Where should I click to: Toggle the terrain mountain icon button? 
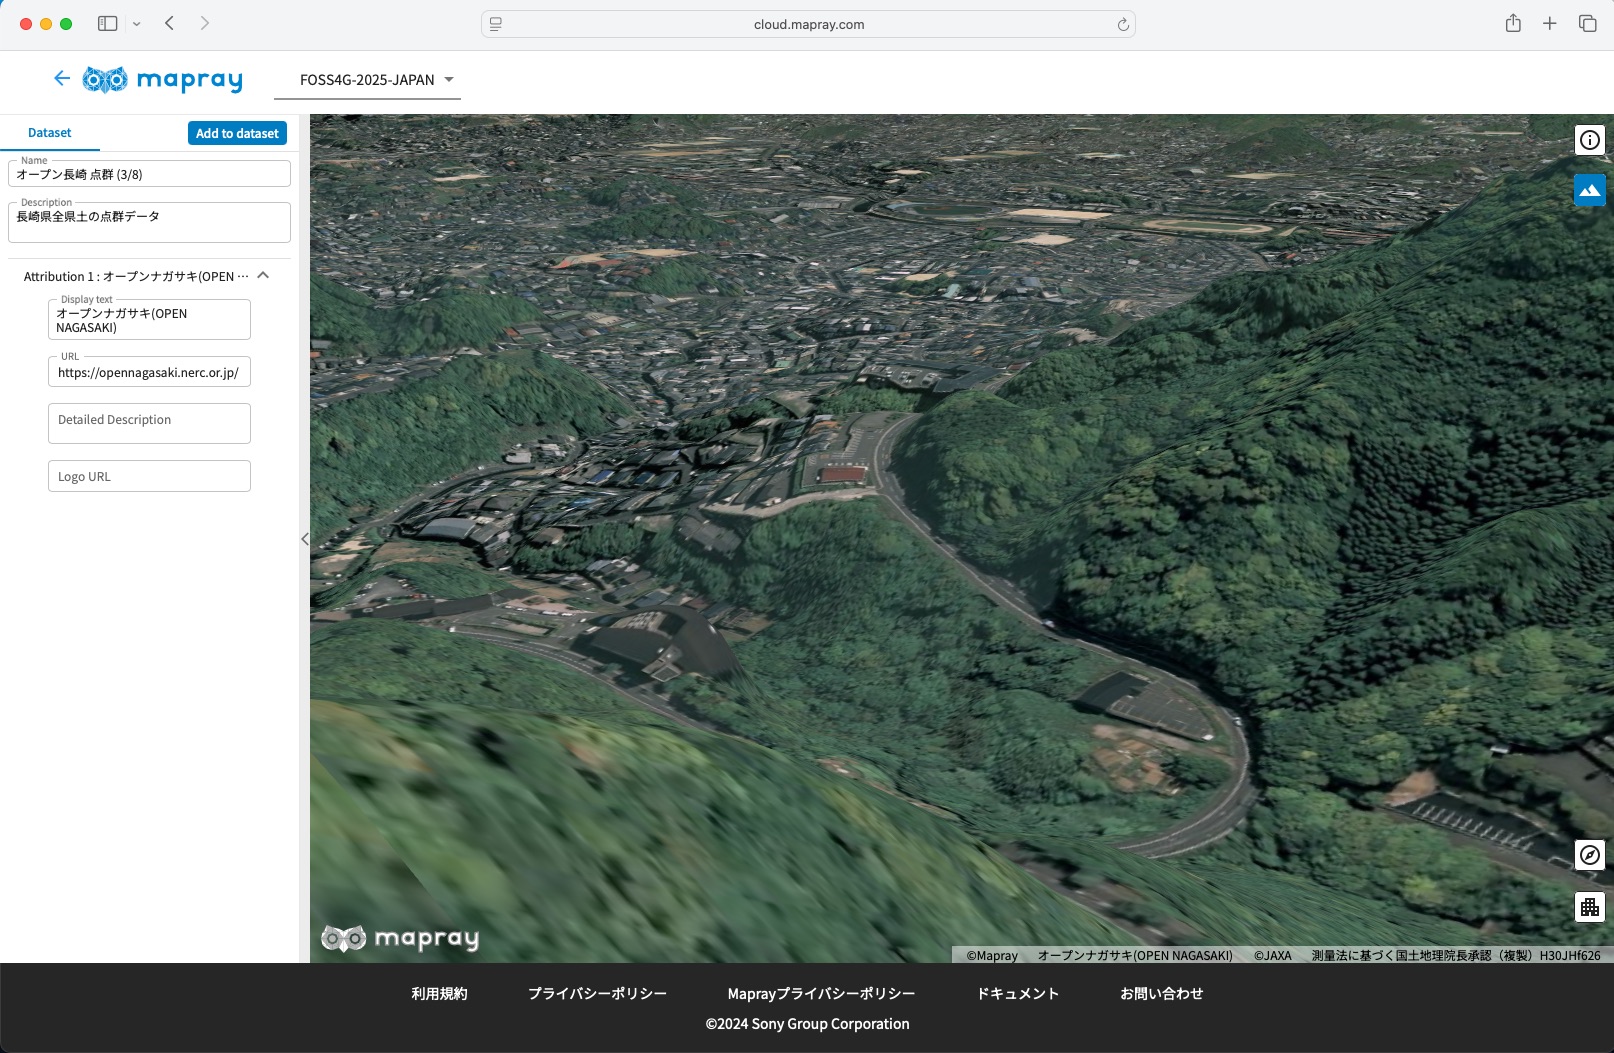pyautogui.click(x=1589, y=190)
